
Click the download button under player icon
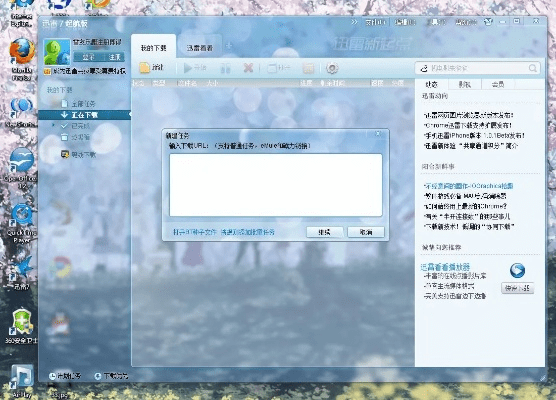[x=518, y=288]
